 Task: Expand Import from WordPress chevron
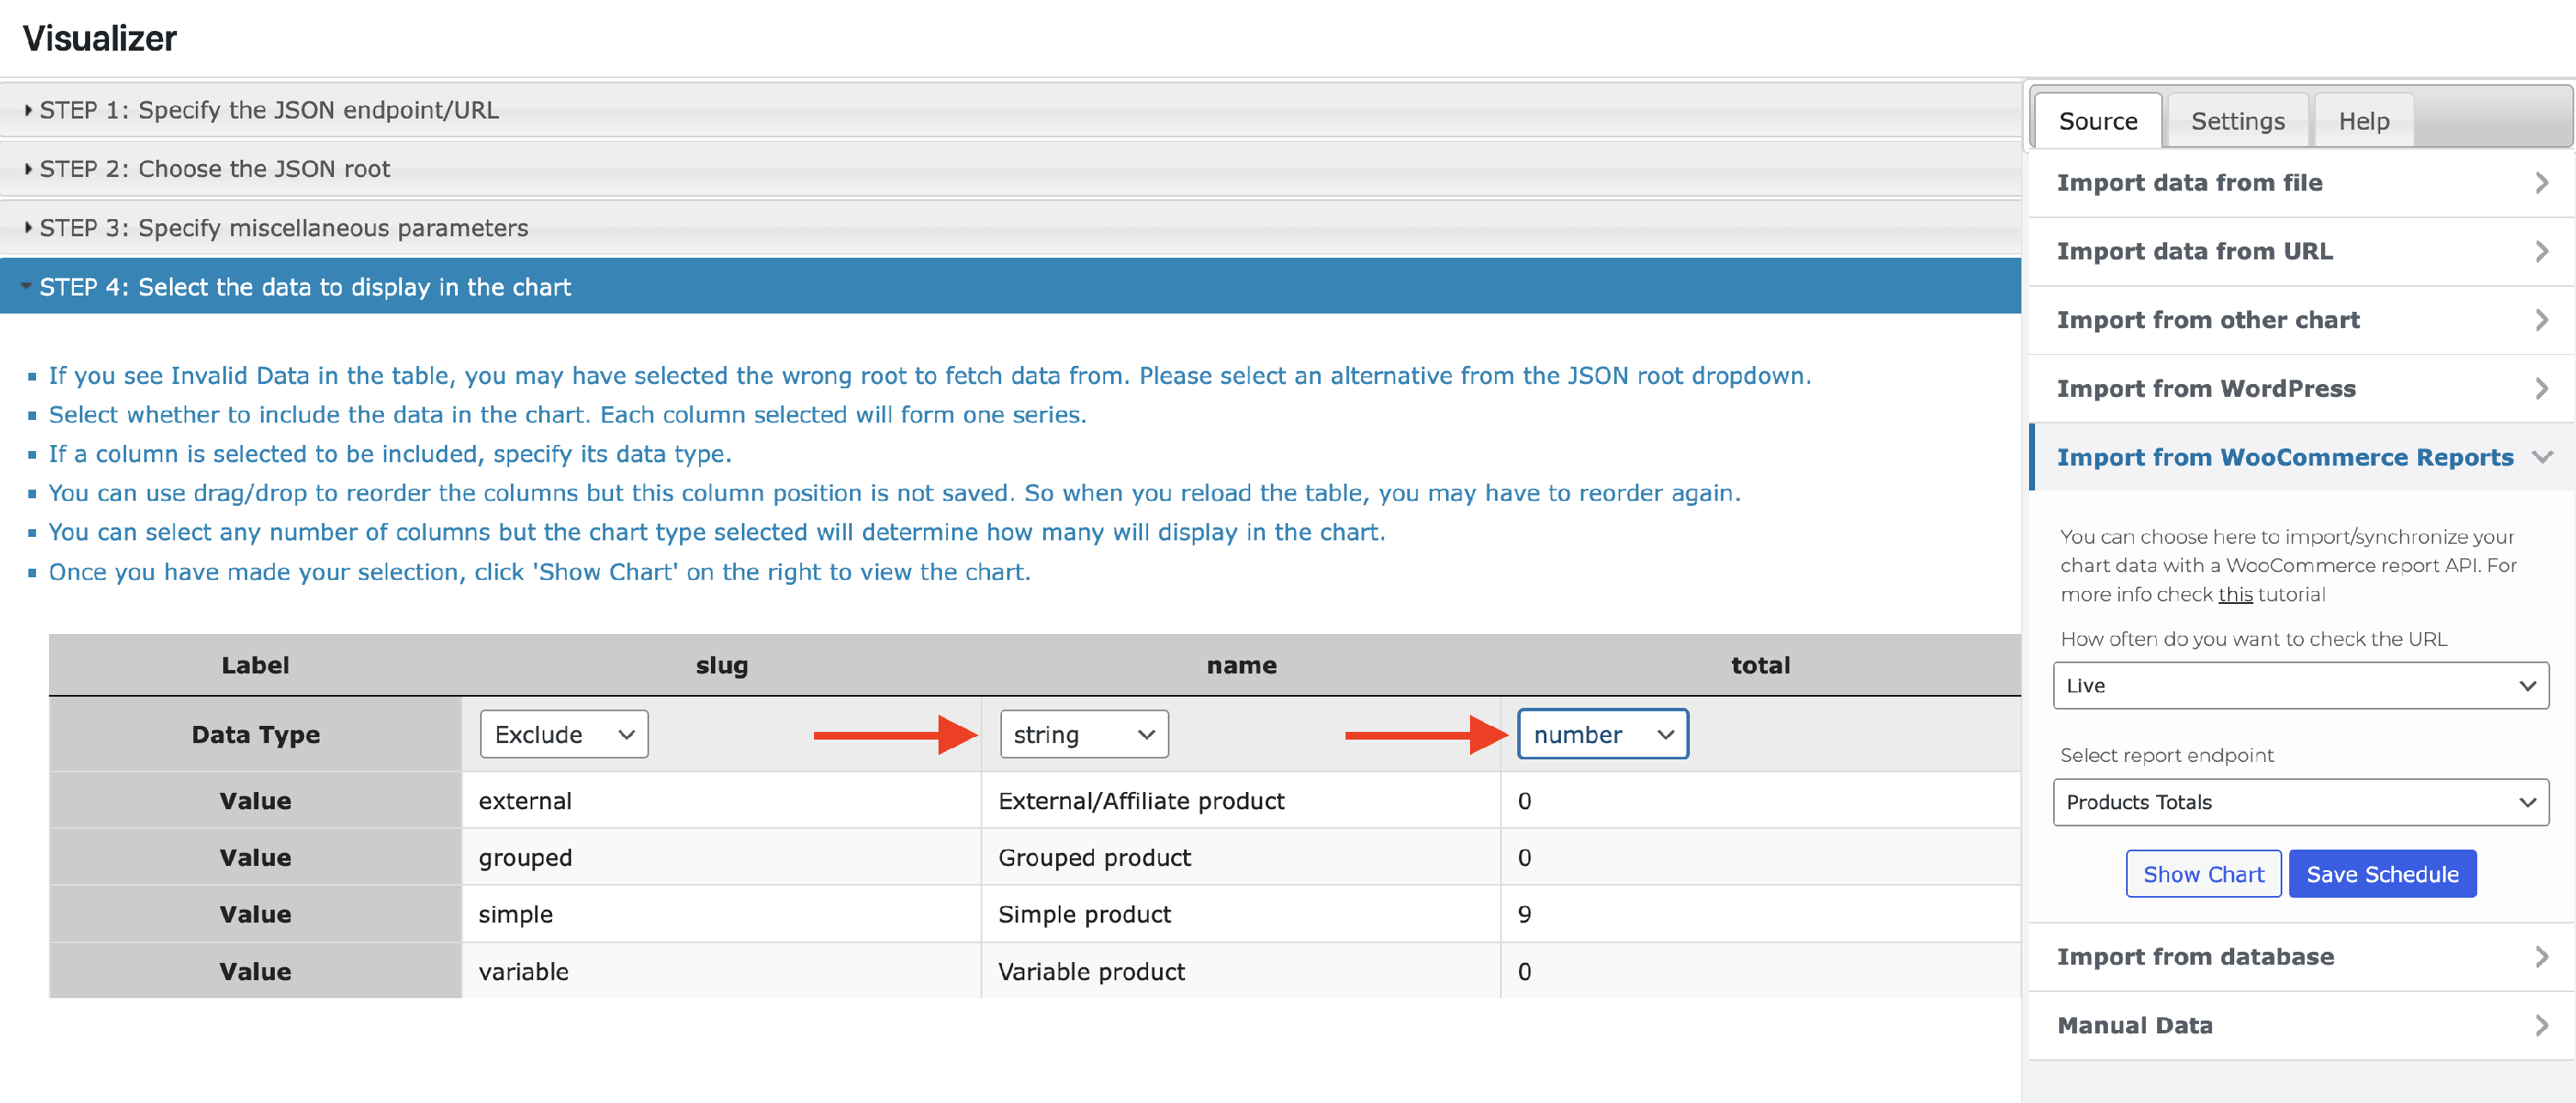tap(2542, 388)
